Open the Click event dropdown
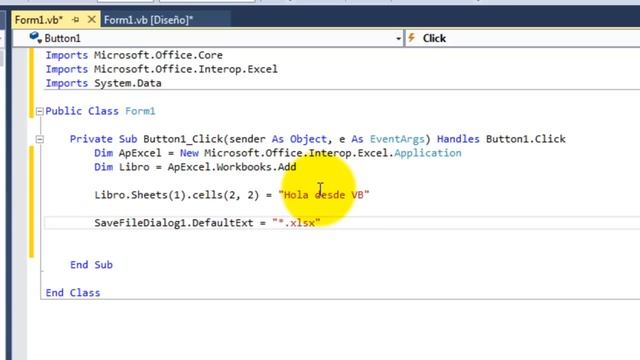The height and width of the screenshot is (360, 640). 522,38
